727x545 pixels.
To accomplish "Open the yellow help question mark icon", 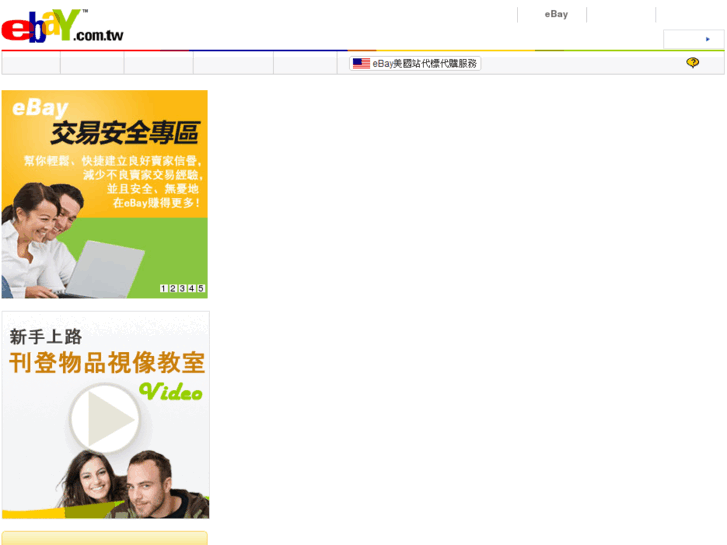I will pos(693,62).
